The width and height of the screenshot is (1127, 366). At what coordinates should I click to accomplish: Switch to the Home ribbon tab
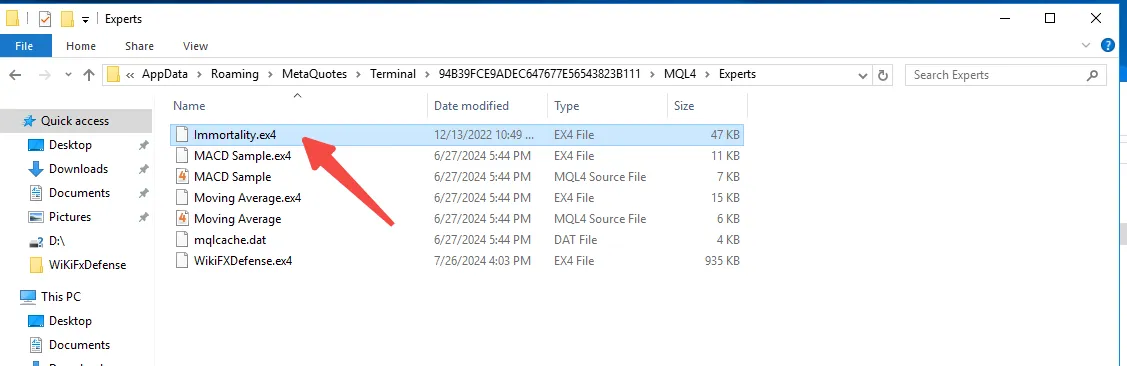[80, 46]
